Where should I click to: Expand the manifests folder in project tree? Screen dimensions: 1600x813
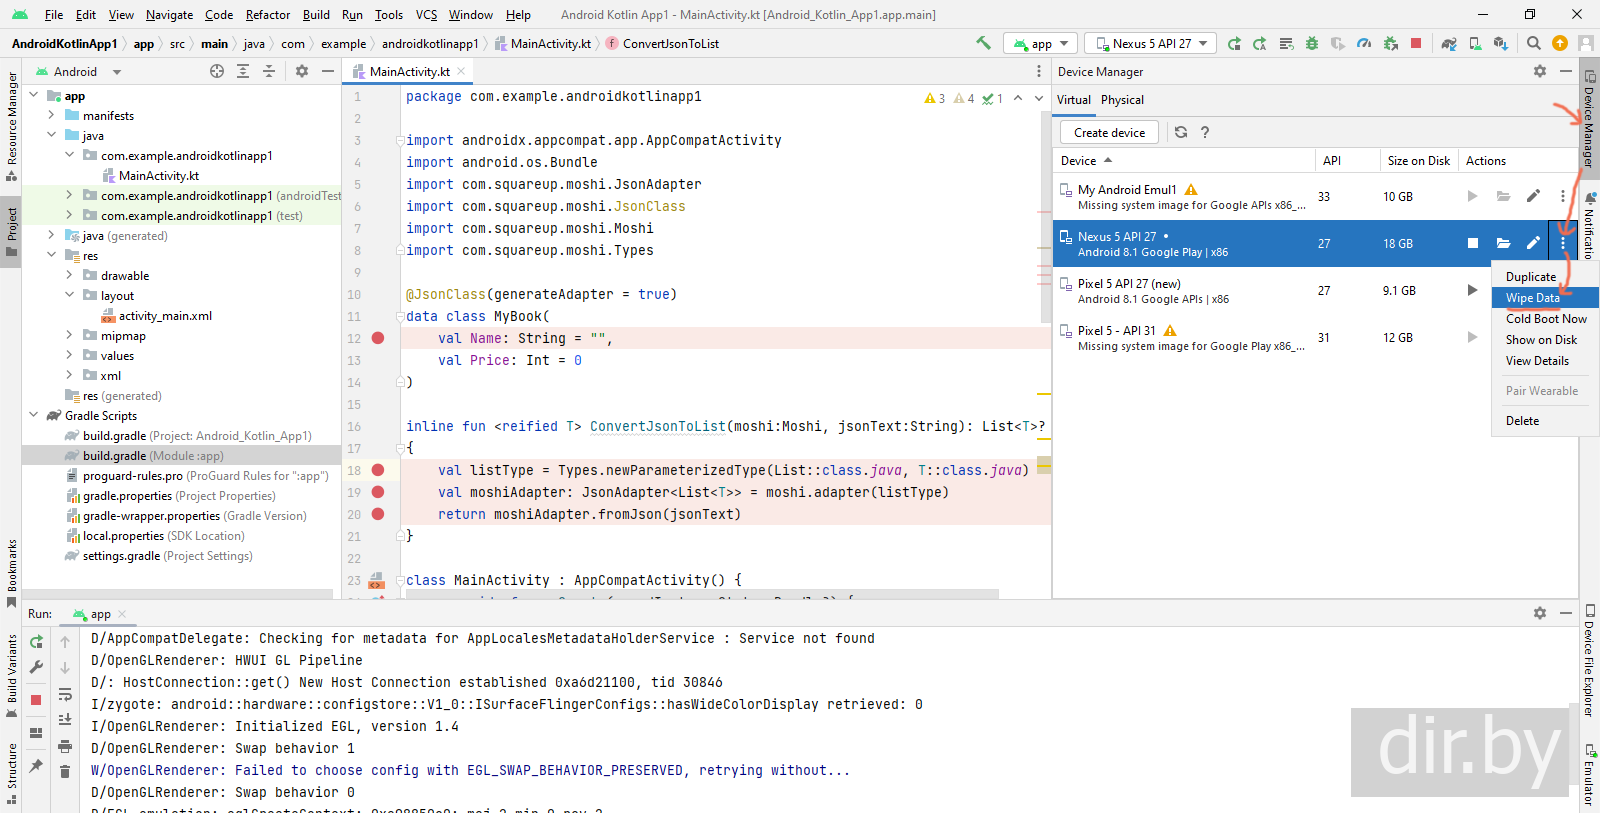click(52, 116)
